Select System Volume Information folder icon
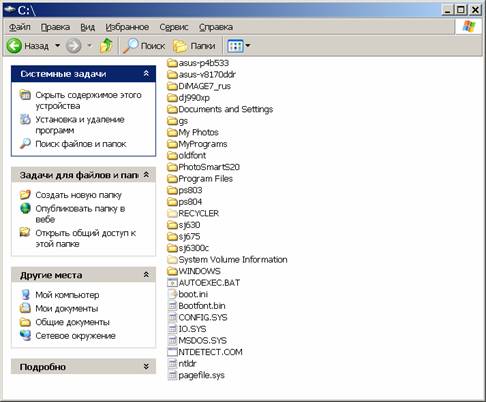 [x=172, y=260]
